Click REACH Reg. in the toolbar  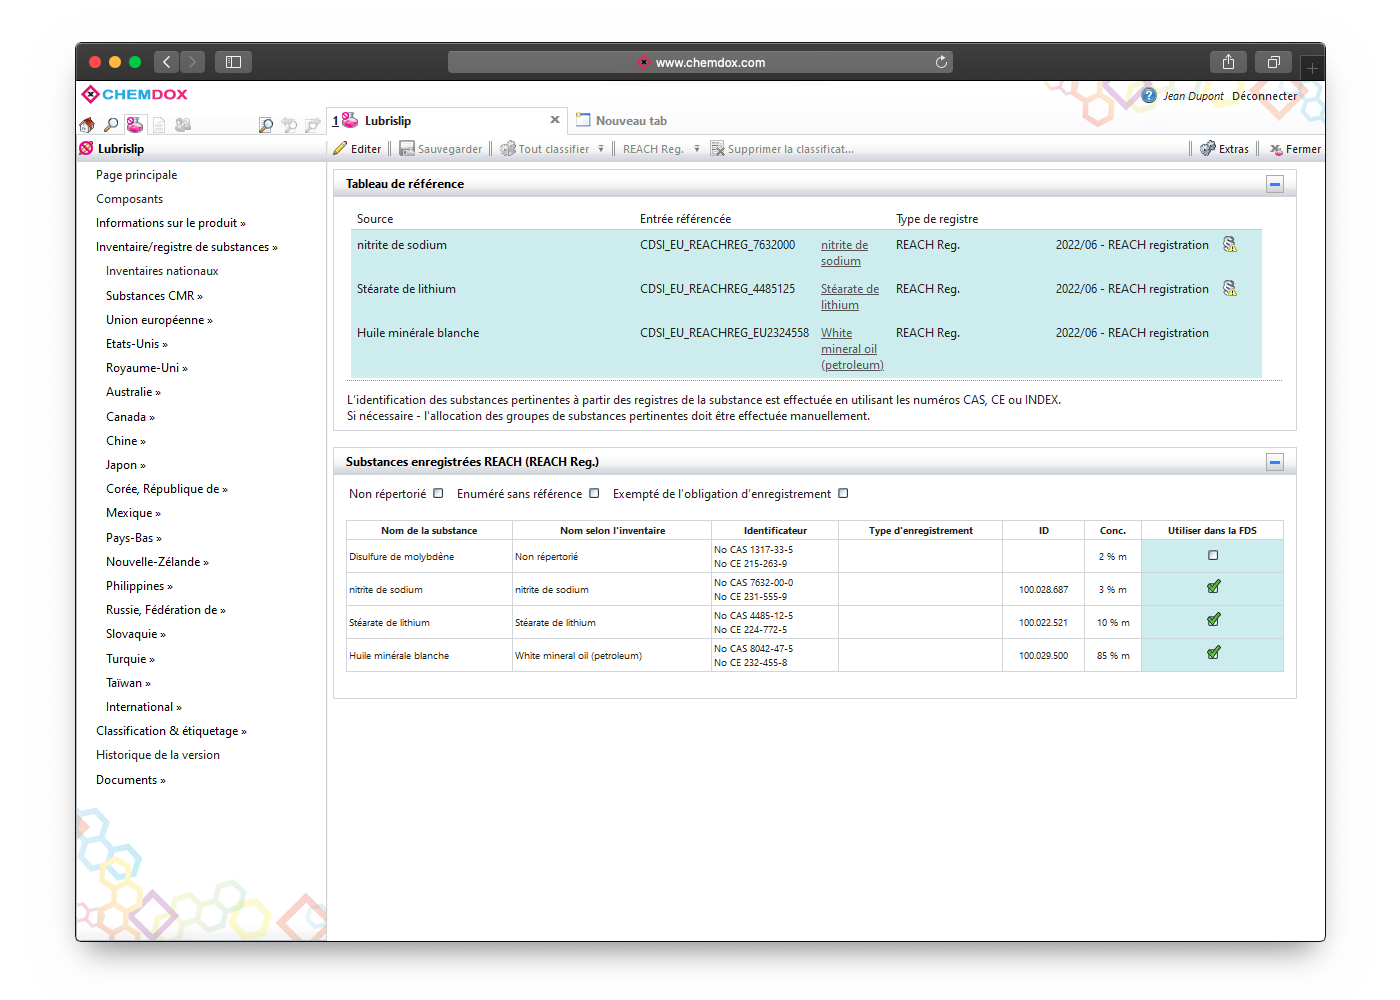click(653, 149)
